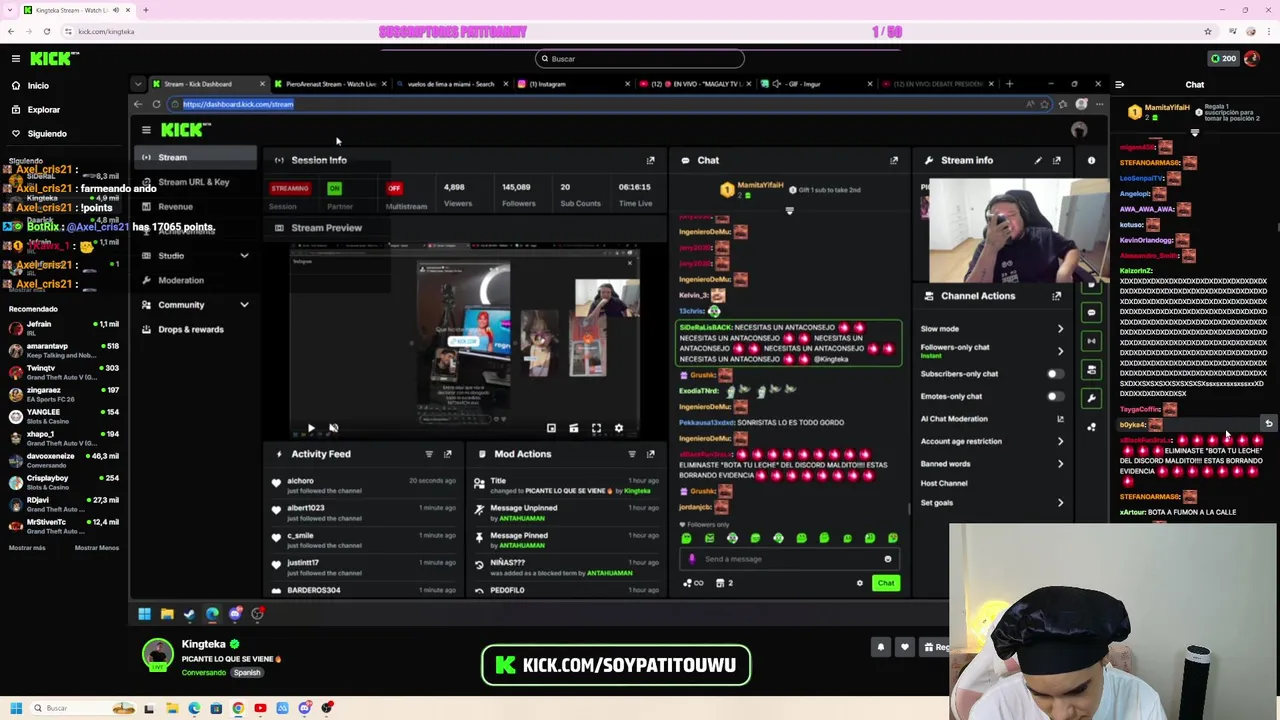Open the Kick dashboard hamburger menu
This screenshot has height=720, width=1280.
(146, 130)
